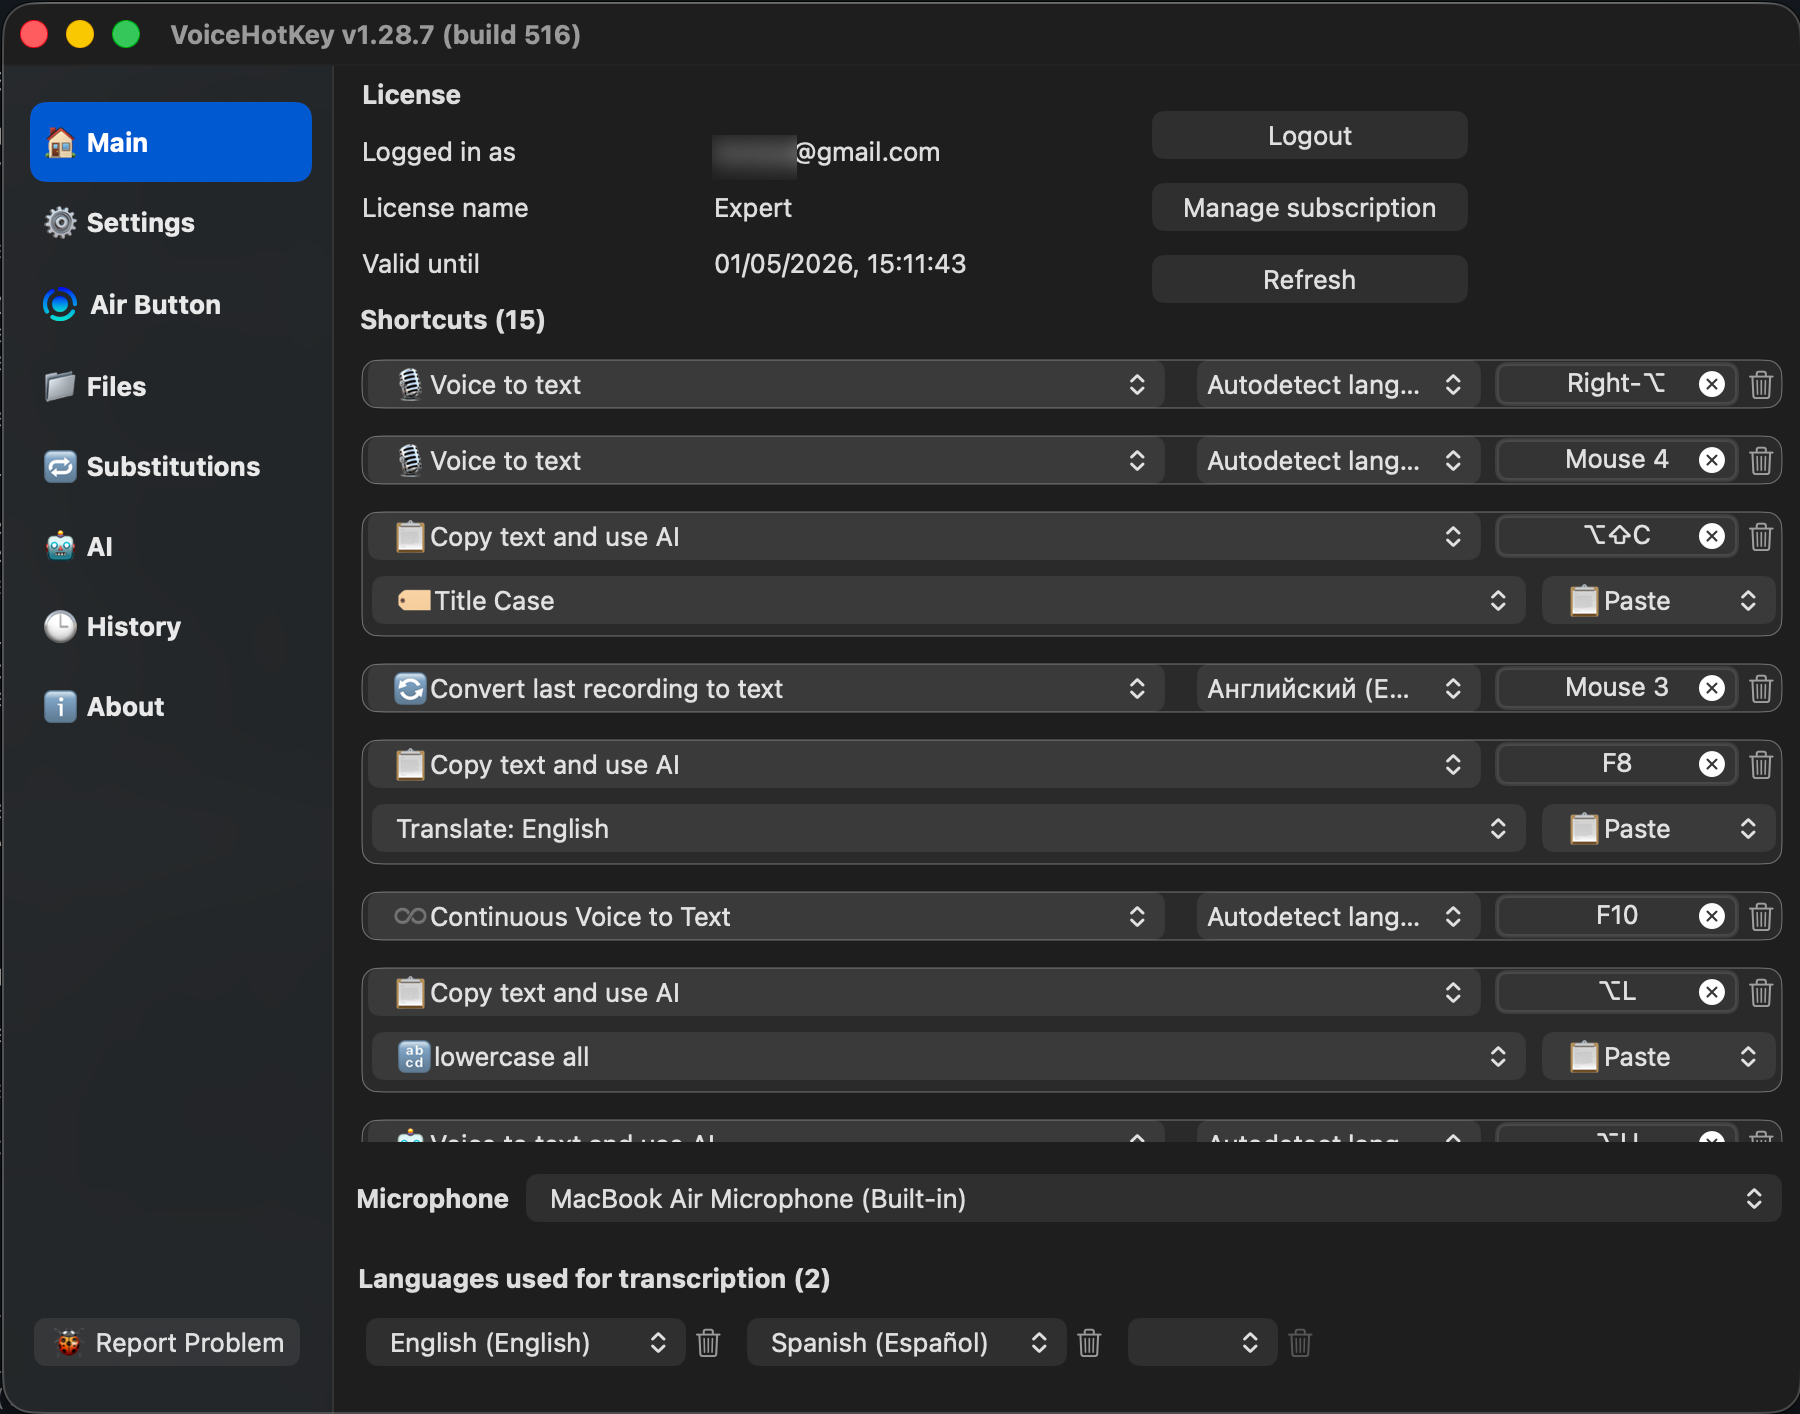
Task: Open the Translate: English prompt dropdown
Action: [x=948, y=829]
